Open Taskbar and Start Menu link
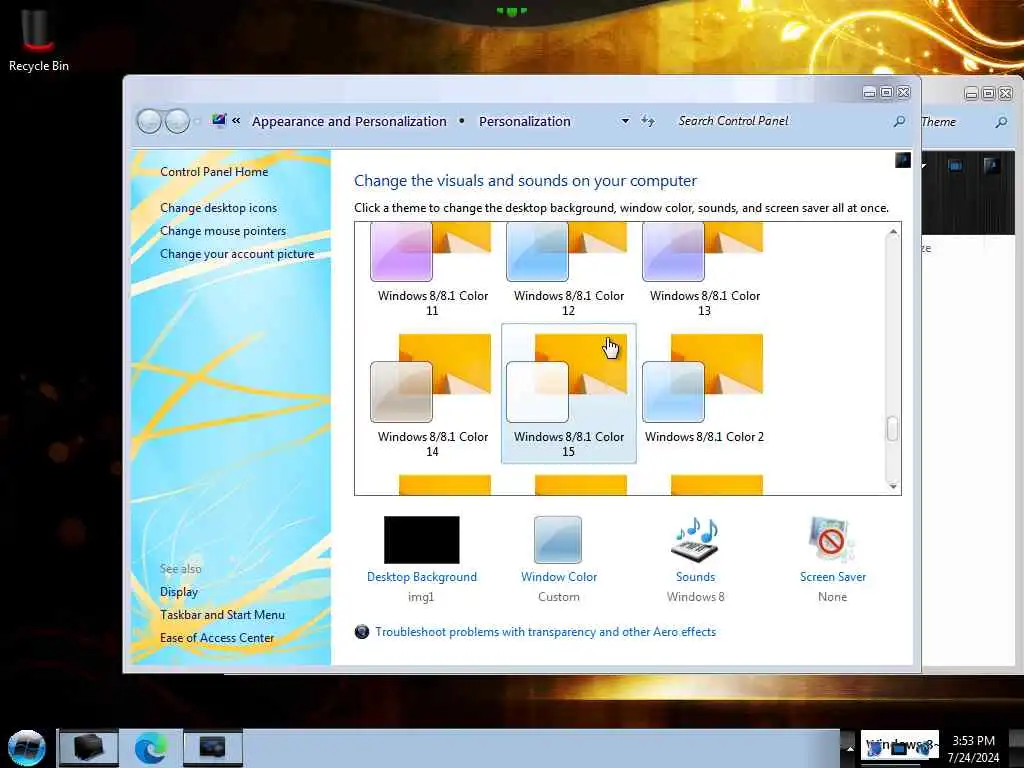 [222, 615]
